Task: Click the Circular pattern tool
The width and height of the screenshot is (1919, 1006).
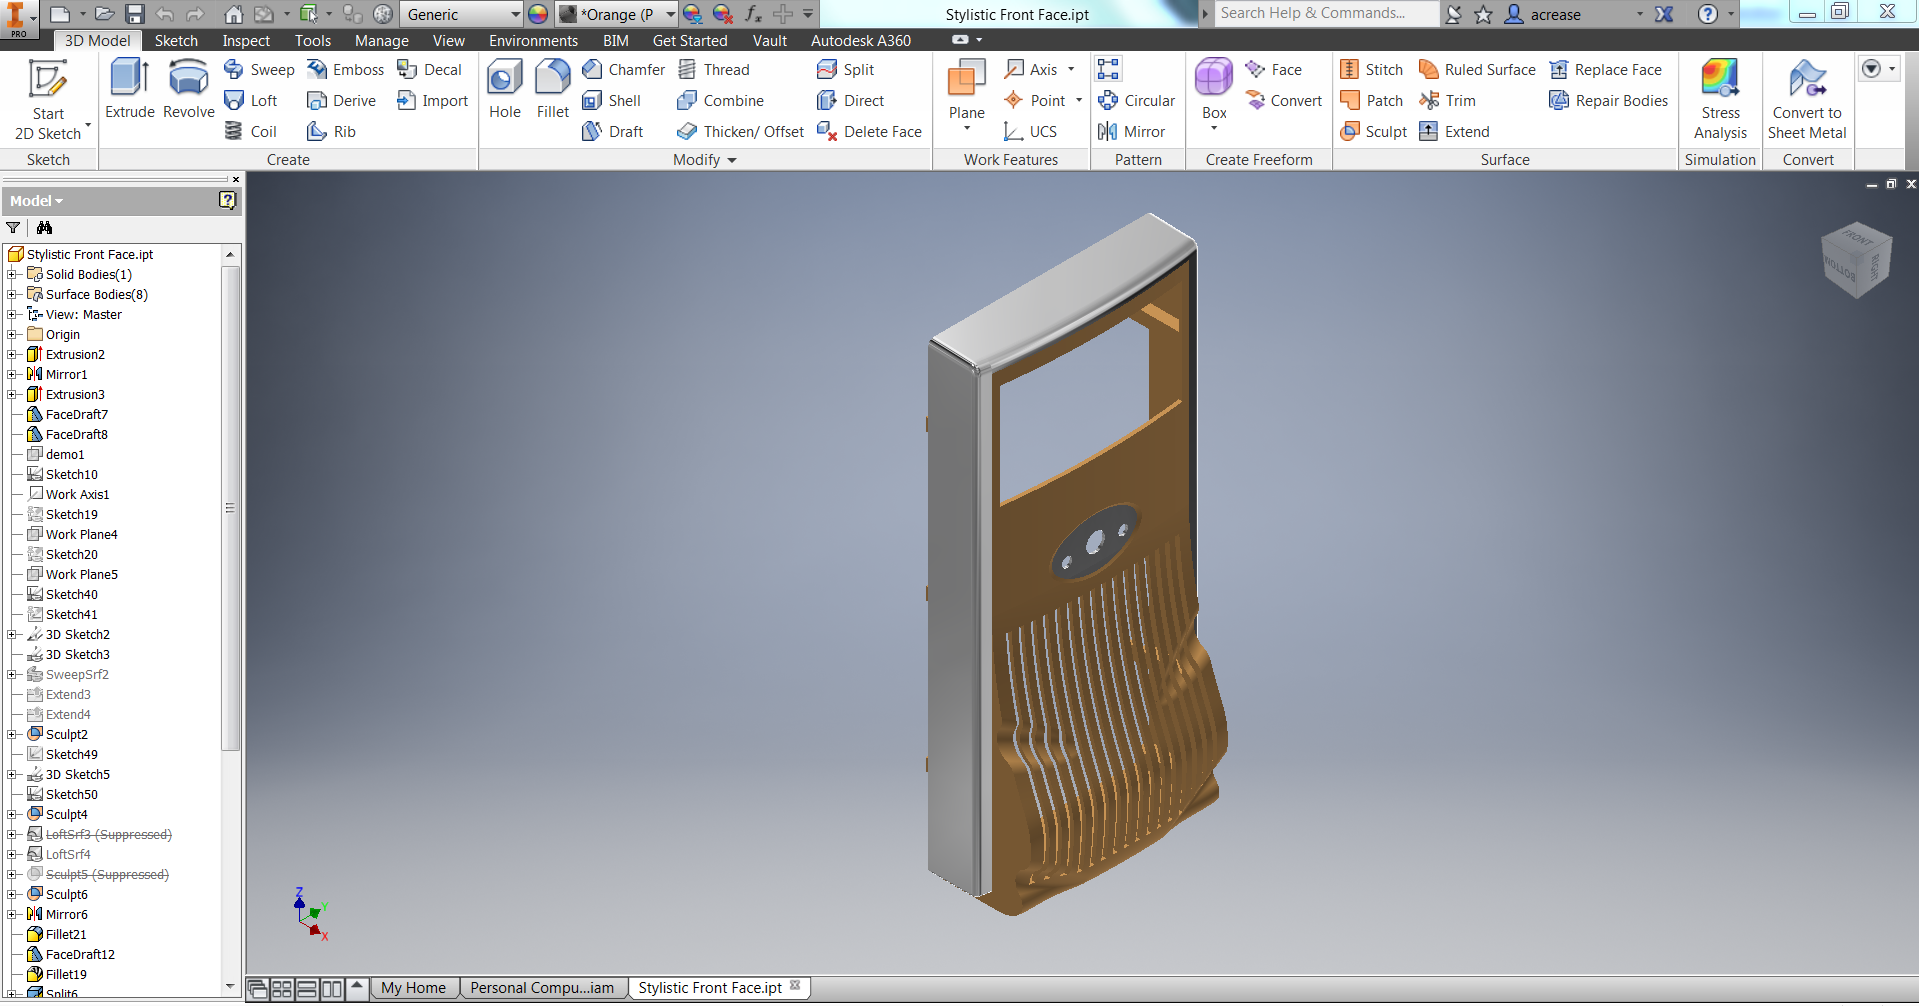Action: [1136, 100]
